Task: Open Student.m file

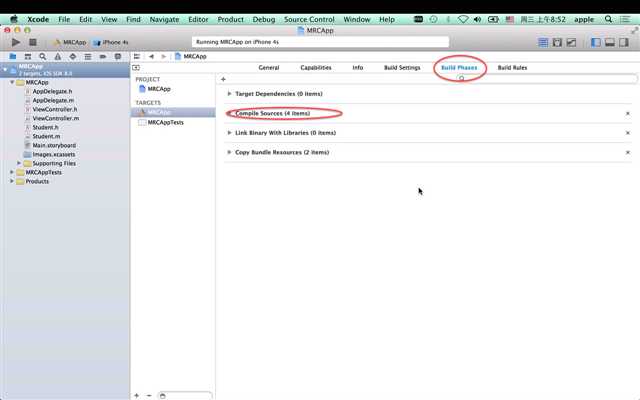Action: coord(46,136)
